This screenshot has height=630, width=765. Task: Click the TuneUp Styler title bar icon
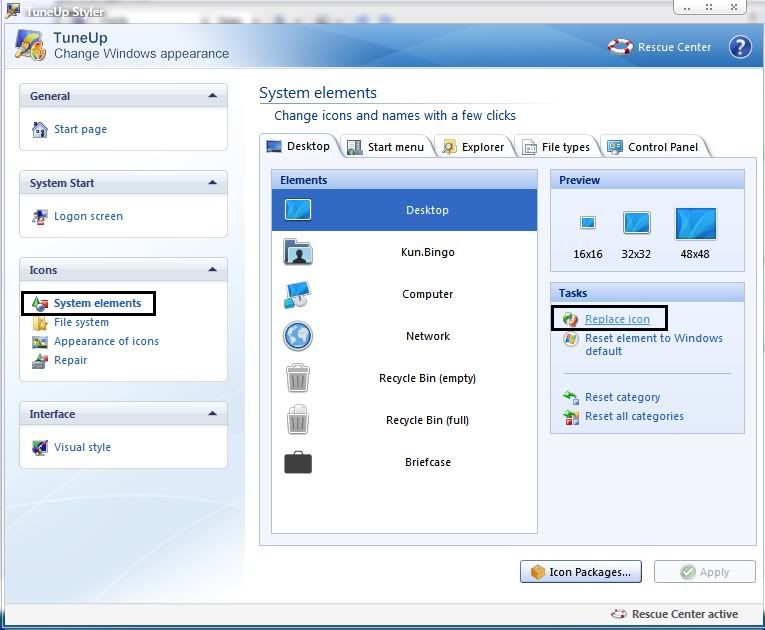[x=13, y=10]
